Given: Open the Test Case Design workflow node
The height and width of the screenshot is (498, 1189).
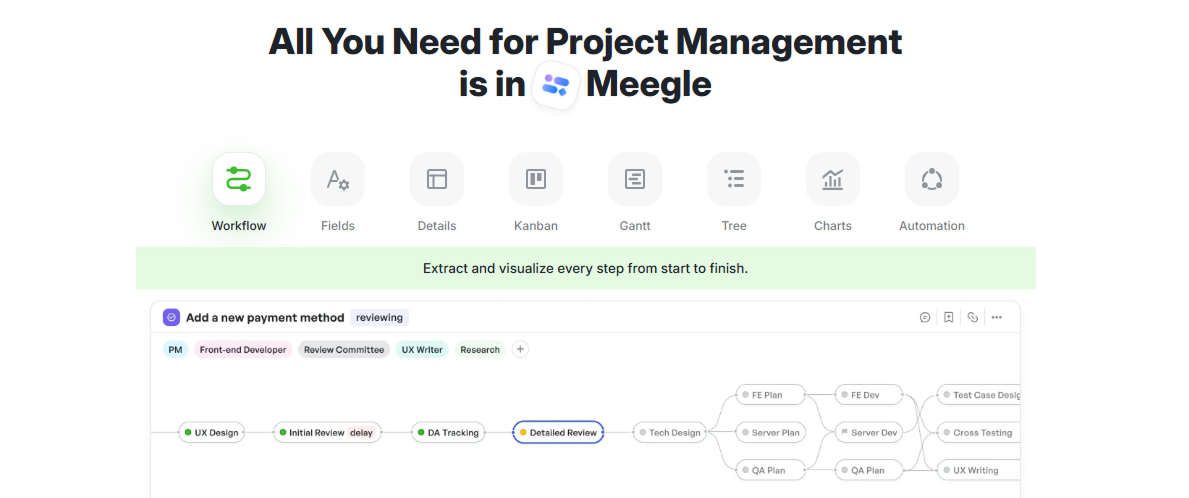Looking at the screenshot, I should 979,395.
